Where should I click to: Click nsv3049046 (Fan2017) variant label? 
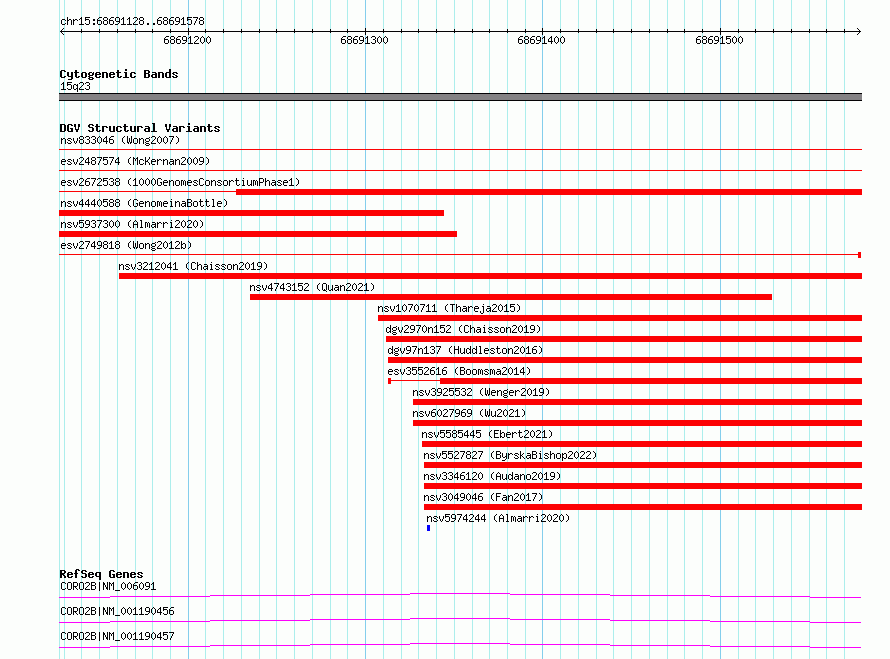coord(483,497)
